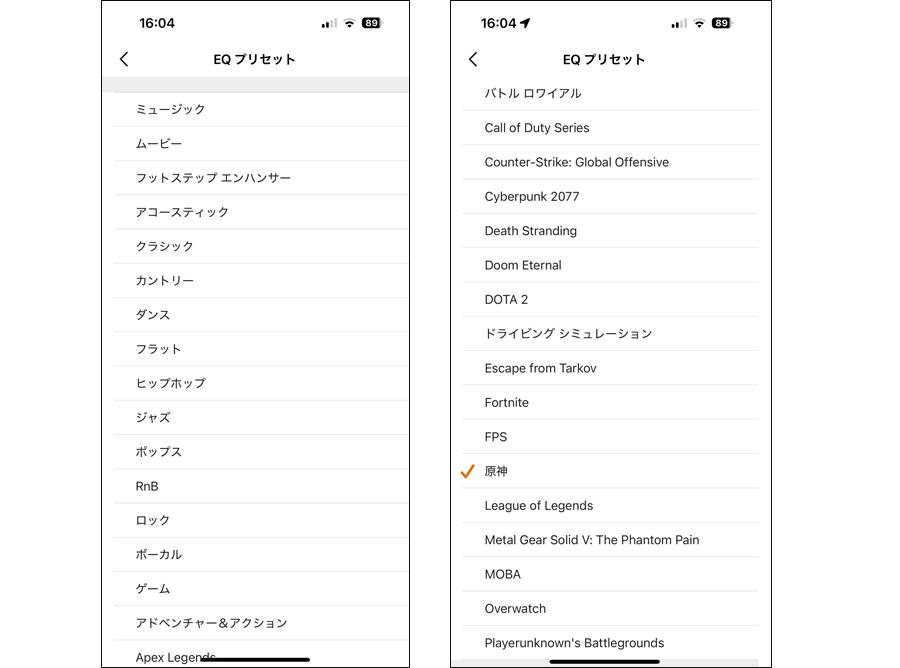
Task: Tap back arrow on left EQ screen
Action: (x=124, y=59)
